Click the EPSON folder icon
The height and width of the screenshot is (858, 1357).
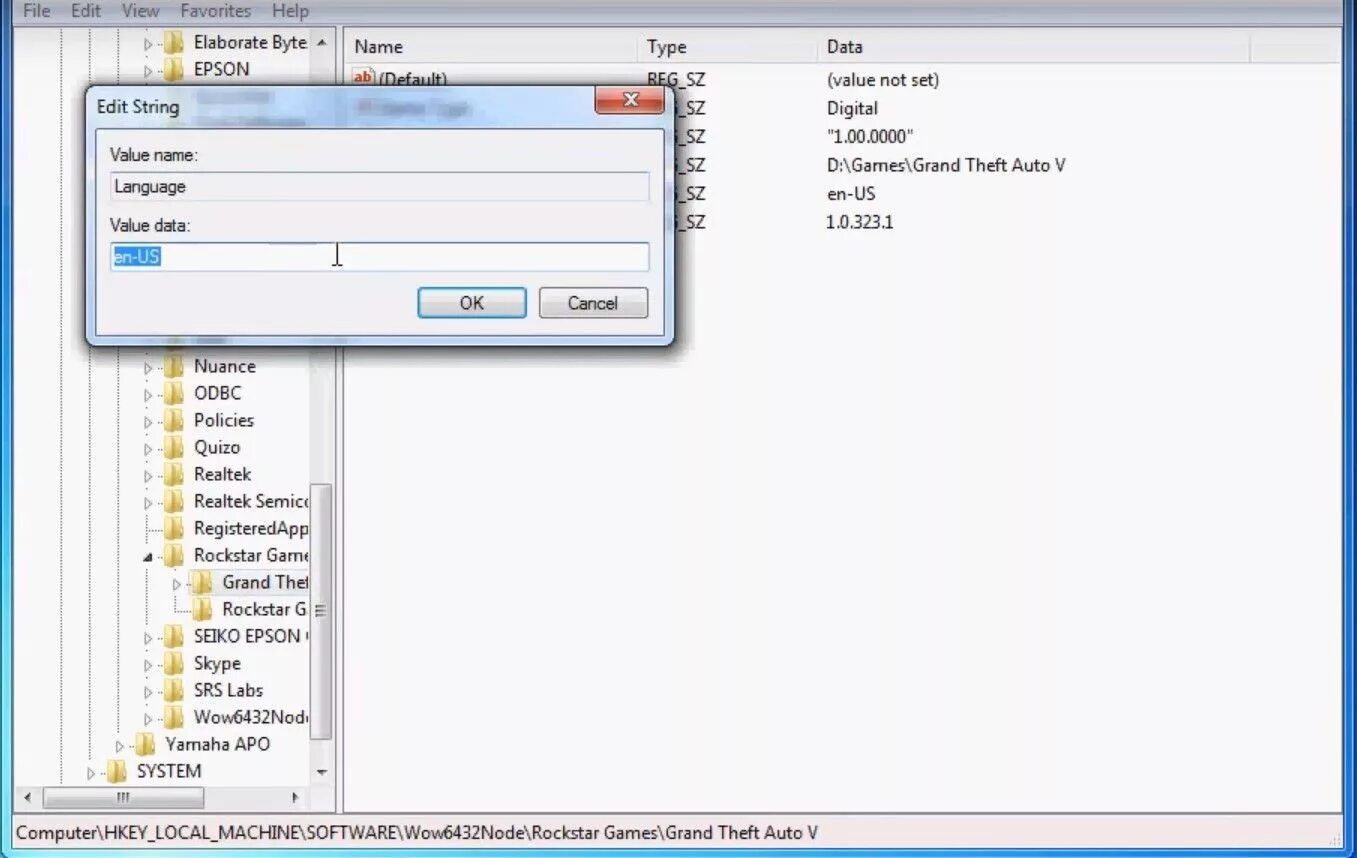tap(174, 69)
